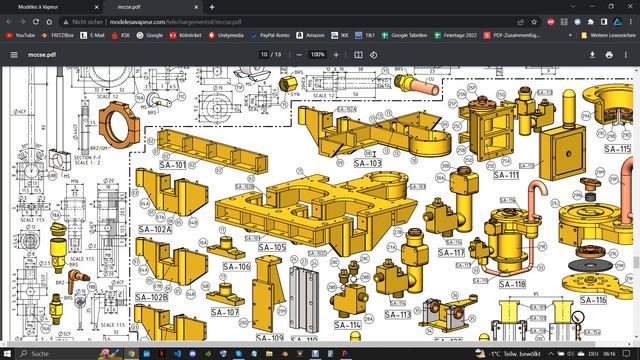Viewport: 640px width, 360px height.
Task: Show hidden system tray icons
Action: (551, 353)
